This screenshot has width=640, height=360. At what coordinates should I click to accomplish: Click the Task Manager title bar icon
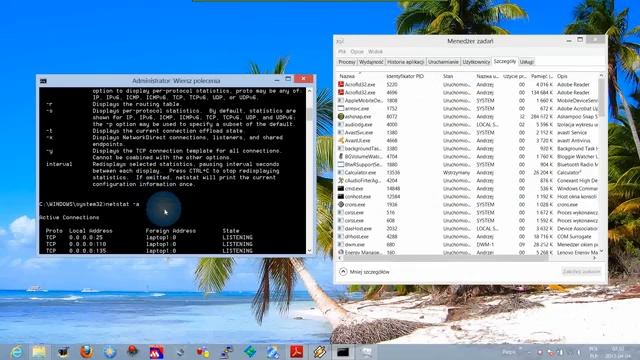(x=340, y=41)
